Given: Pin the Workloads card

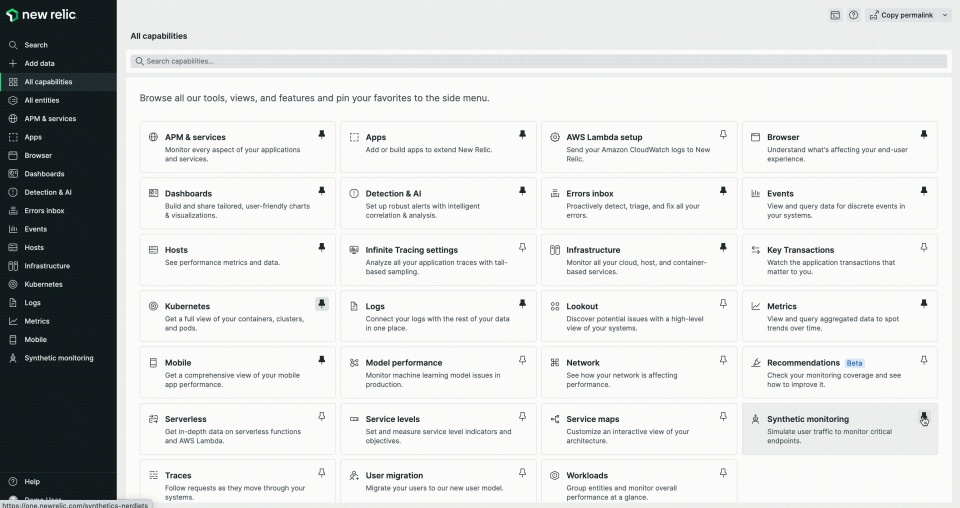Looking at the screenshot, I should click(723, 473).
